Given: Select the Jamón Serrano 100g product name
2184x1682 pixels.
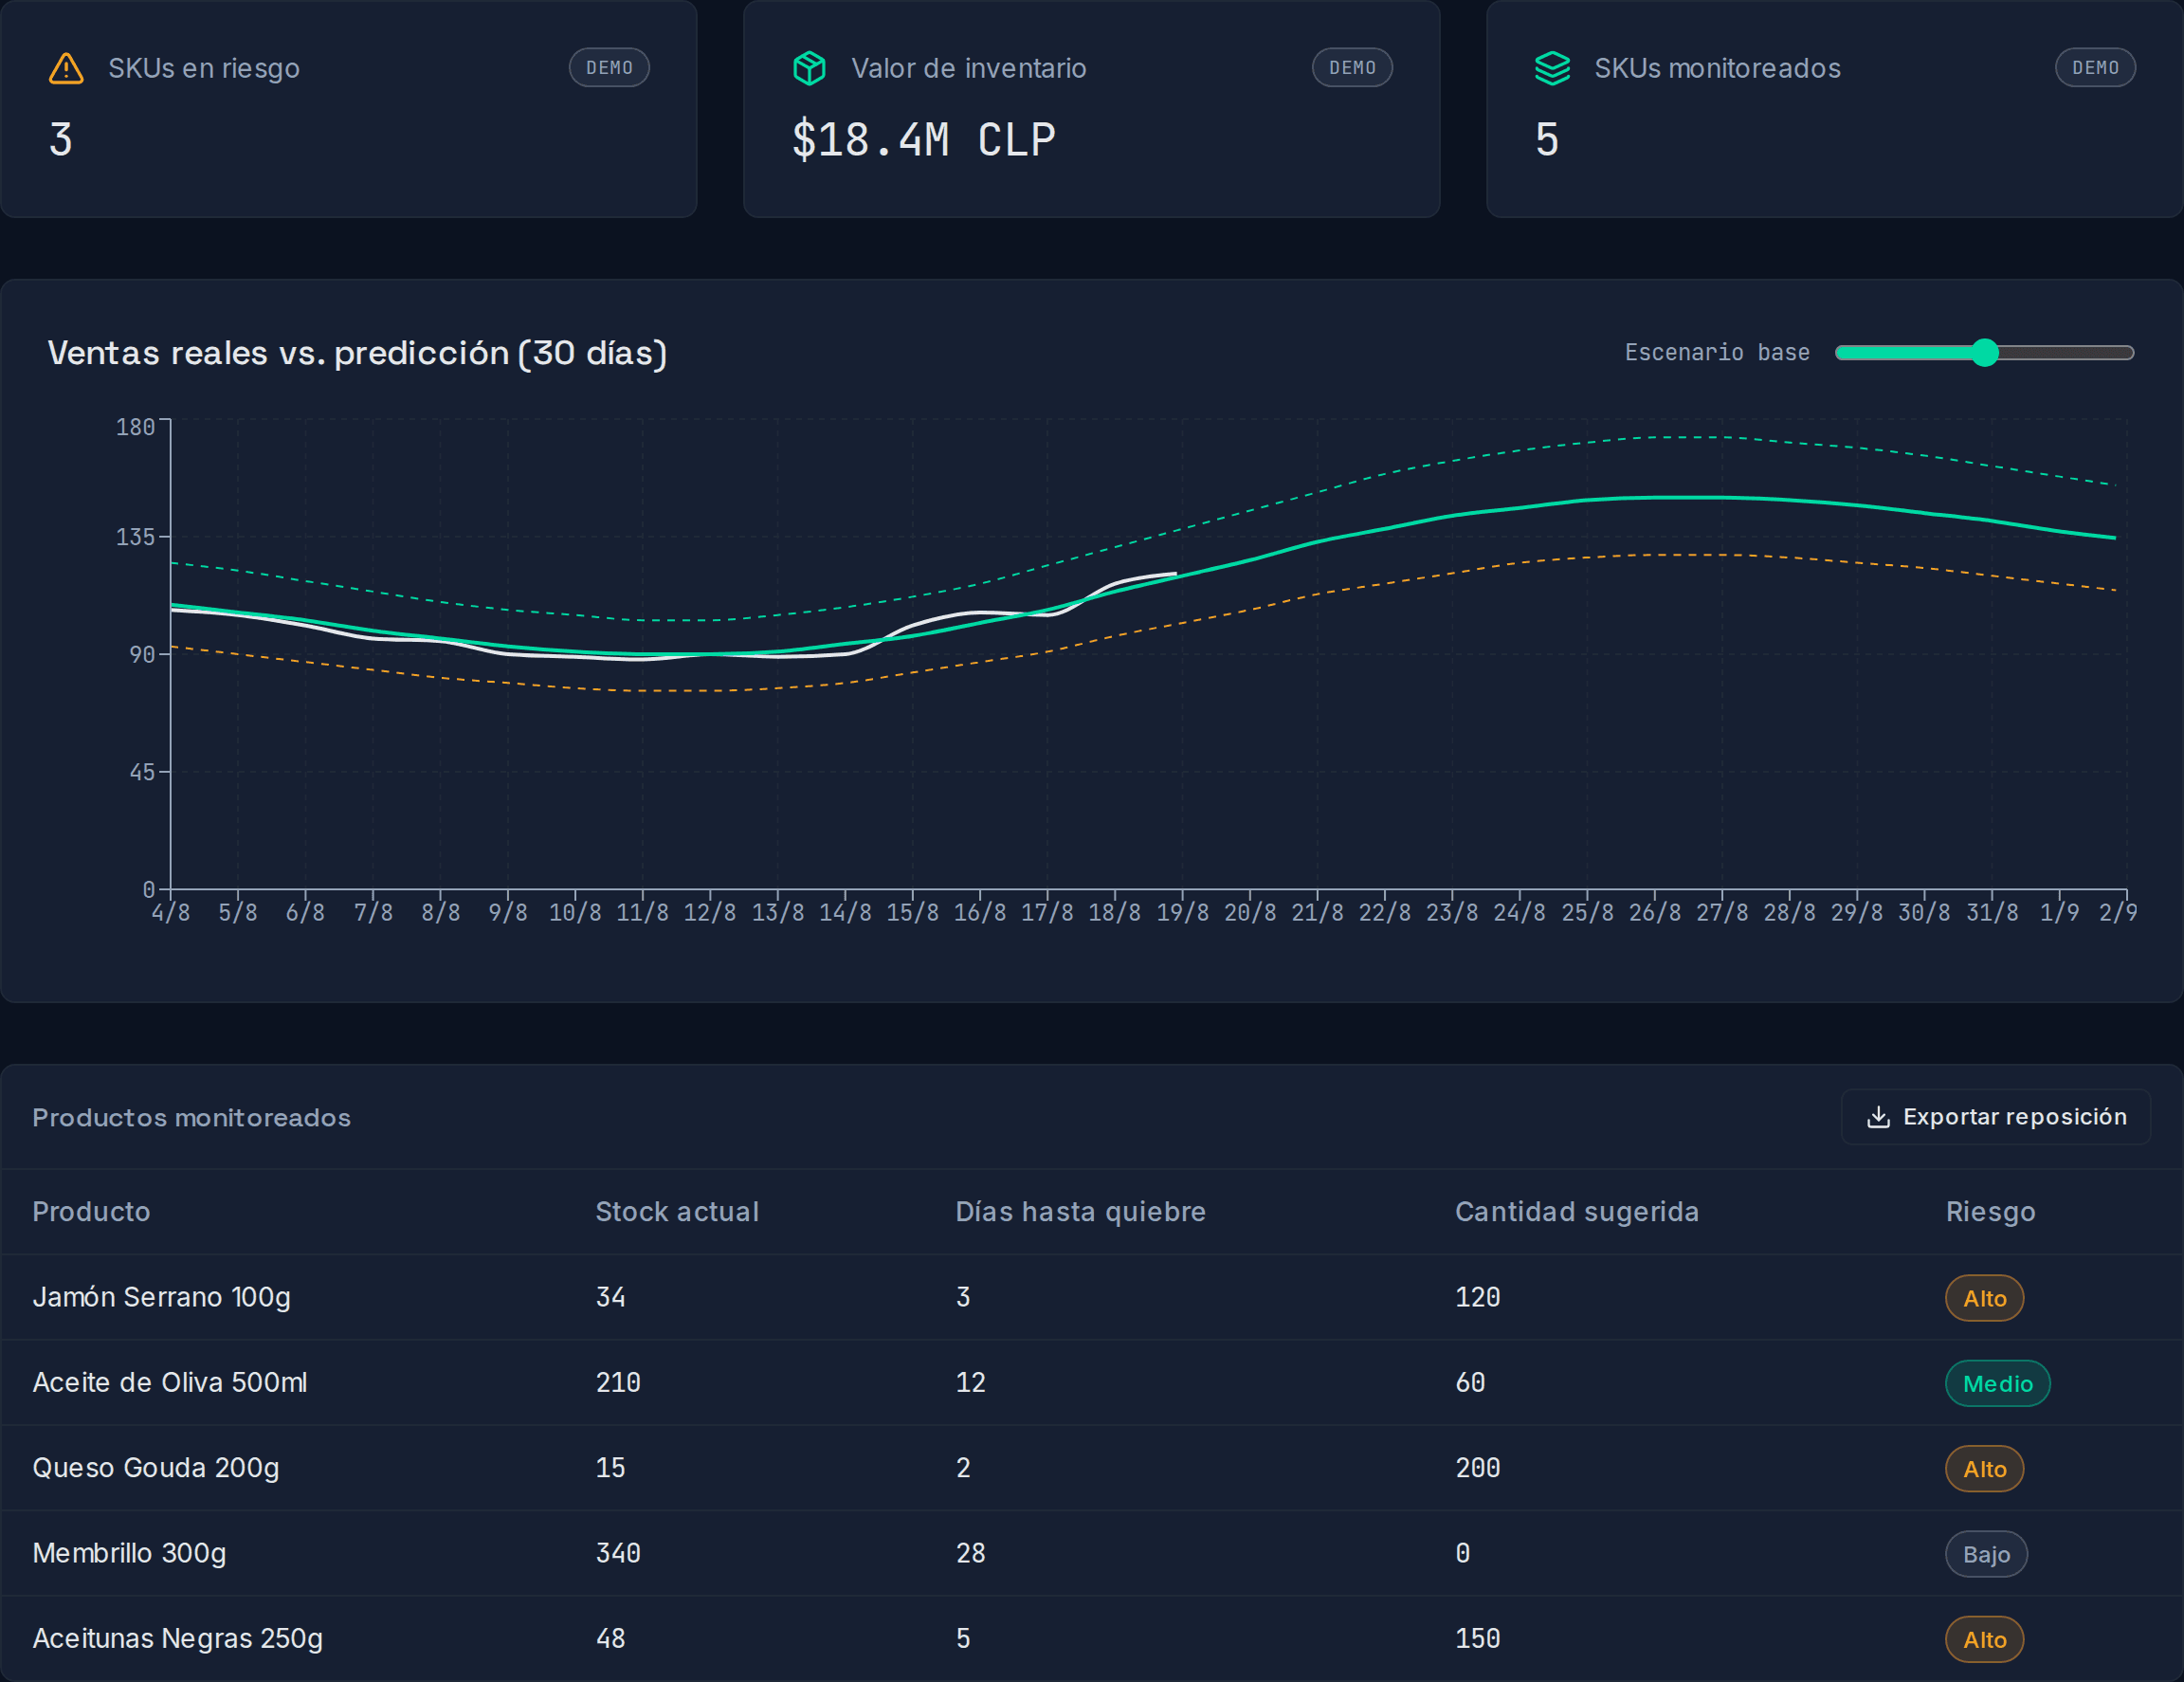Looking at the screenshot, I should pos(161,1297).
